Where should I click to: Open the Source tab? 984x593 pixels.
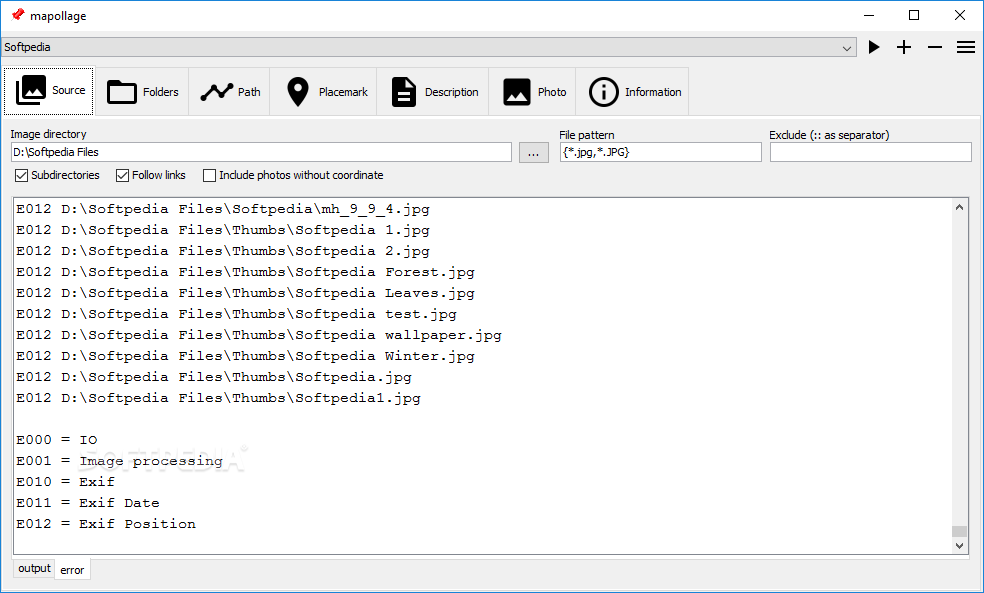tap(49, 91)
